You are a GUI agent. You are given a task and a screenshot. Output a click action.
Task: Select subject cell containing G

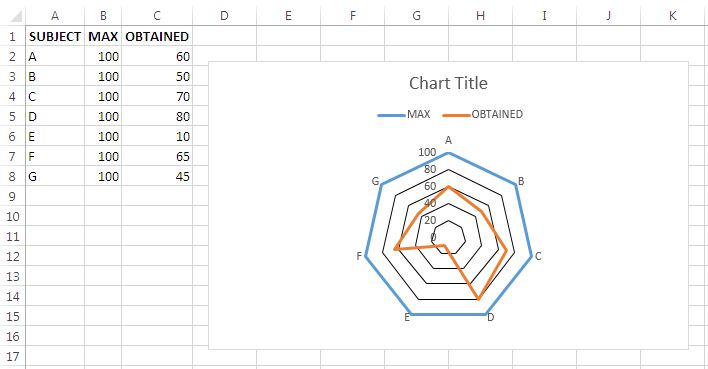[x=55, y=176]
